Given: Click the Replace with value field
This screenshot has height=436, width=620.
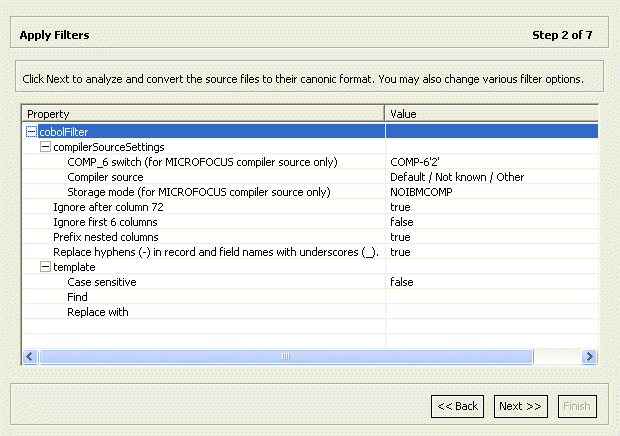Looking at the screenshot, I should (x=490, y=312).
